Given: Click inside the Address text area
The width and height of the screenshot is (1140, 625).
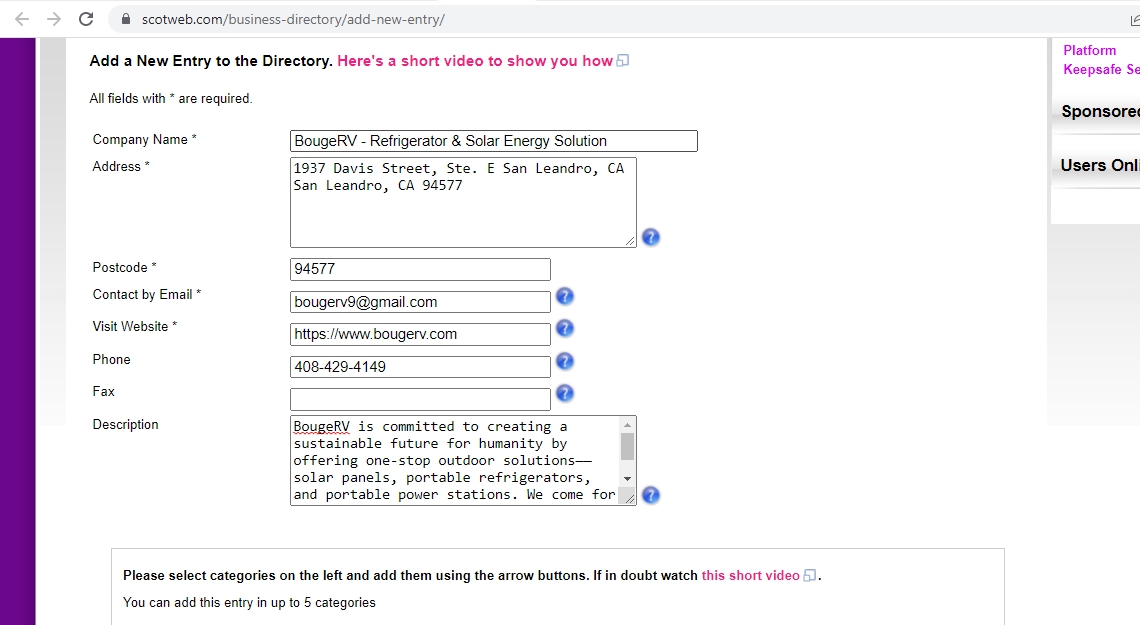Looking at the screenshot, I should pyautogui.click(x=462, y=210).
